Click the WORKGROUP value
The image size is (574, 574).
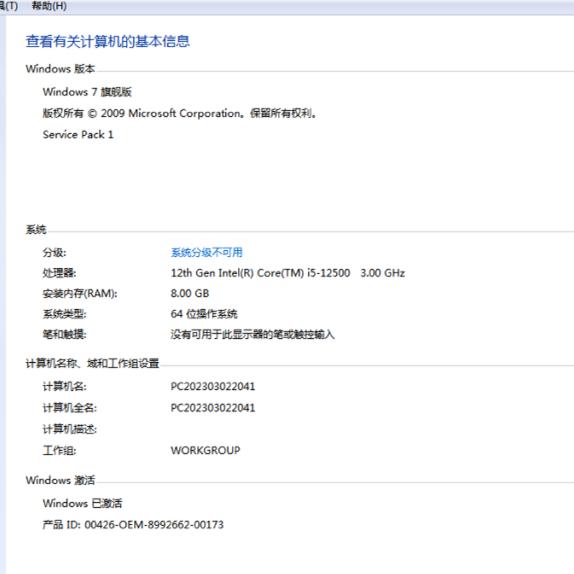(205, 450)
